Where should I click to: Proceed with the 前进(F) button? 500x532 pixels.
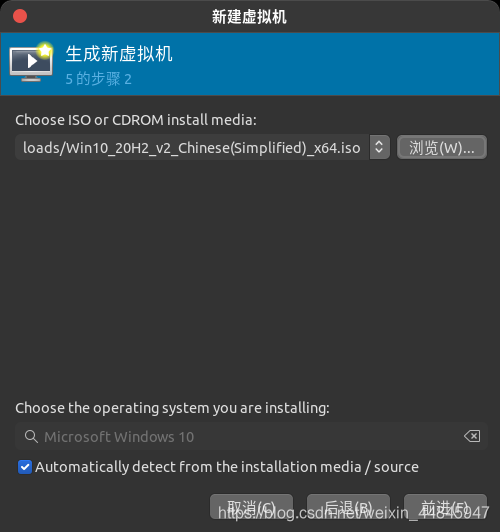click(445, 507)
